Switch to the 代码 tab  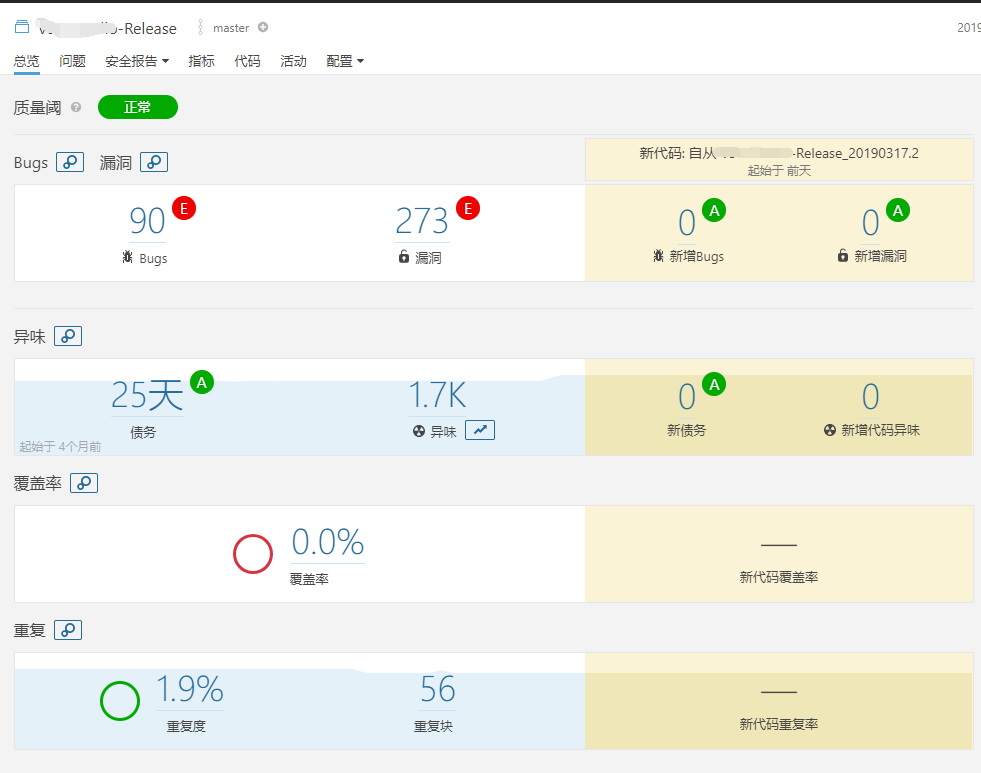tap(247, 61)
